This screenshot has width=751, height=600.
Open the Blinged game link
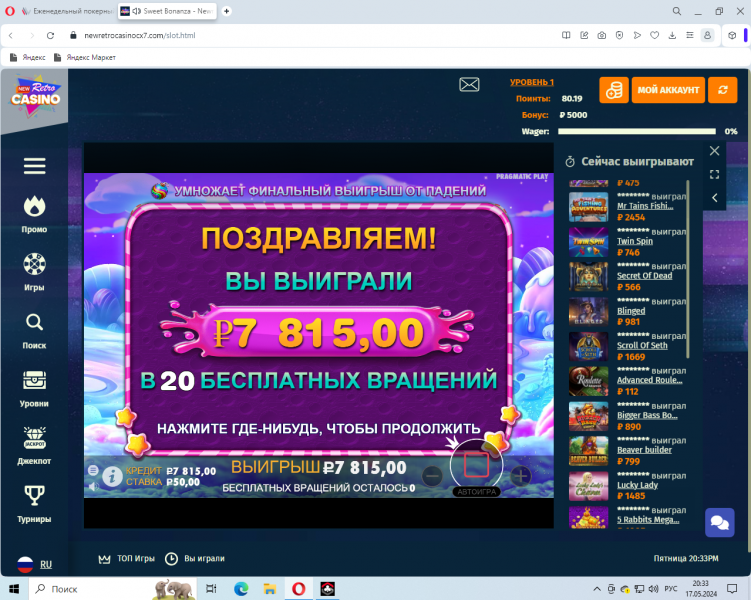[x=631, y=311]
